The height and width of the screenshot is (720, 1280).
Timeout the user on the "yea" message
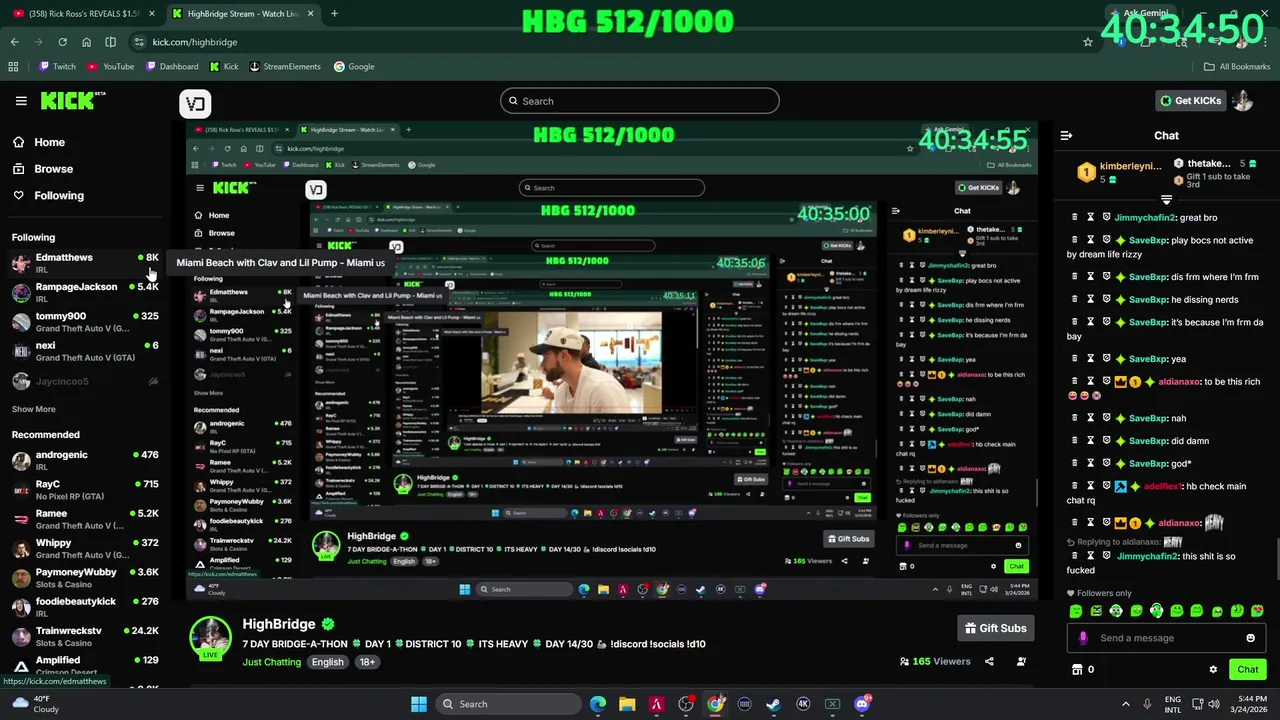tap(1091, 359)
